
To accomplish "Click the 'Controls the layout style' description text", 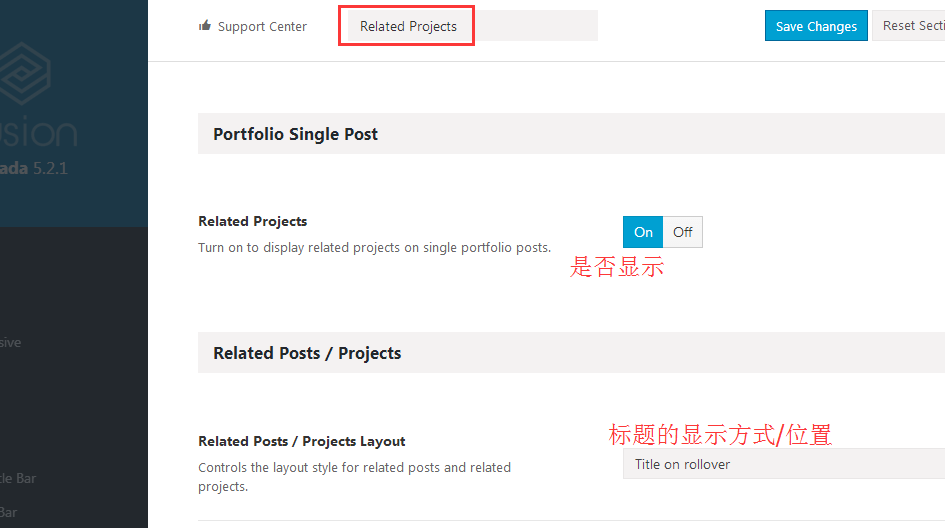I will 354,477.
